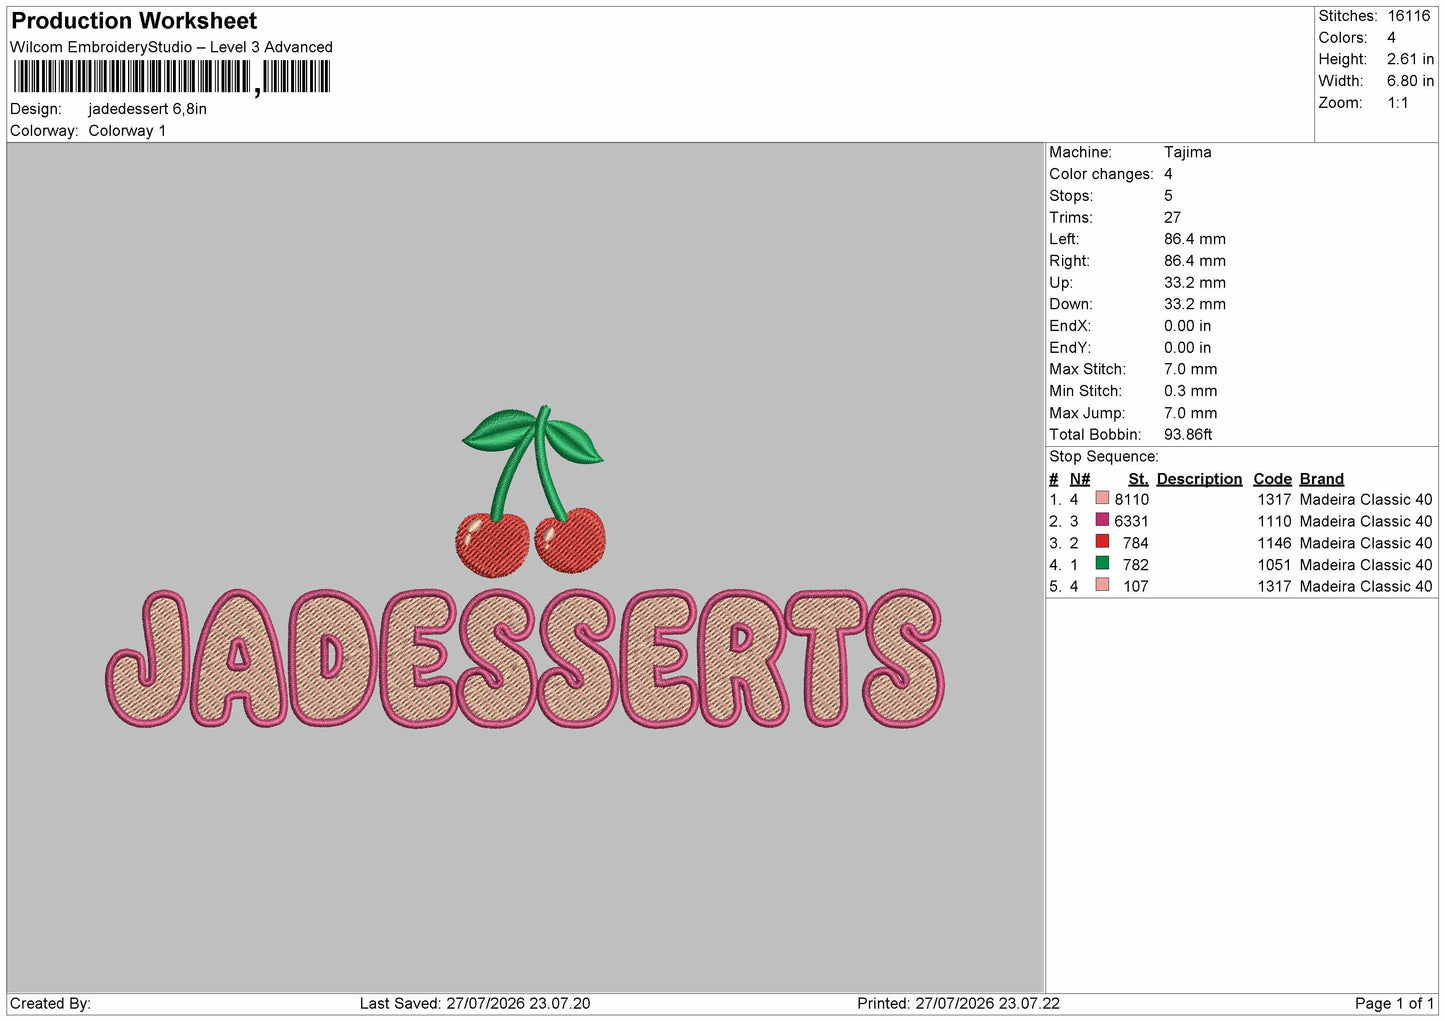
Task: Click the Up value 33.2 mm
Action: [x=1194, y=283]
